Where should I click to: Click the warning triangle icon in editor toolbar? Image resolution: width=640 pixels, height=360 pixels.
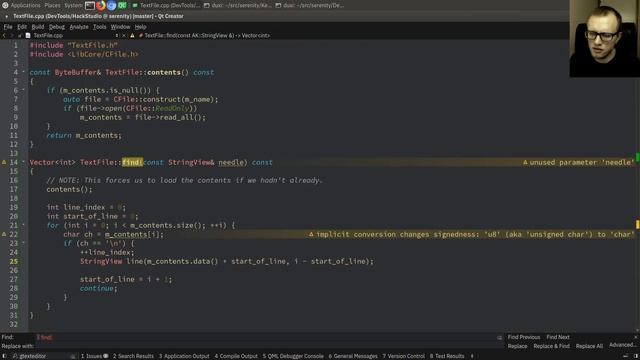click(x=132, y=36)
